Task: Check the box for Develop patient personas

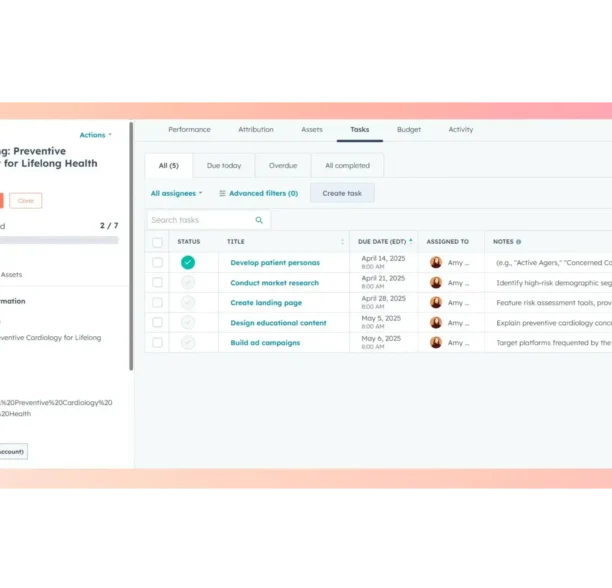Action: point(157,263)
